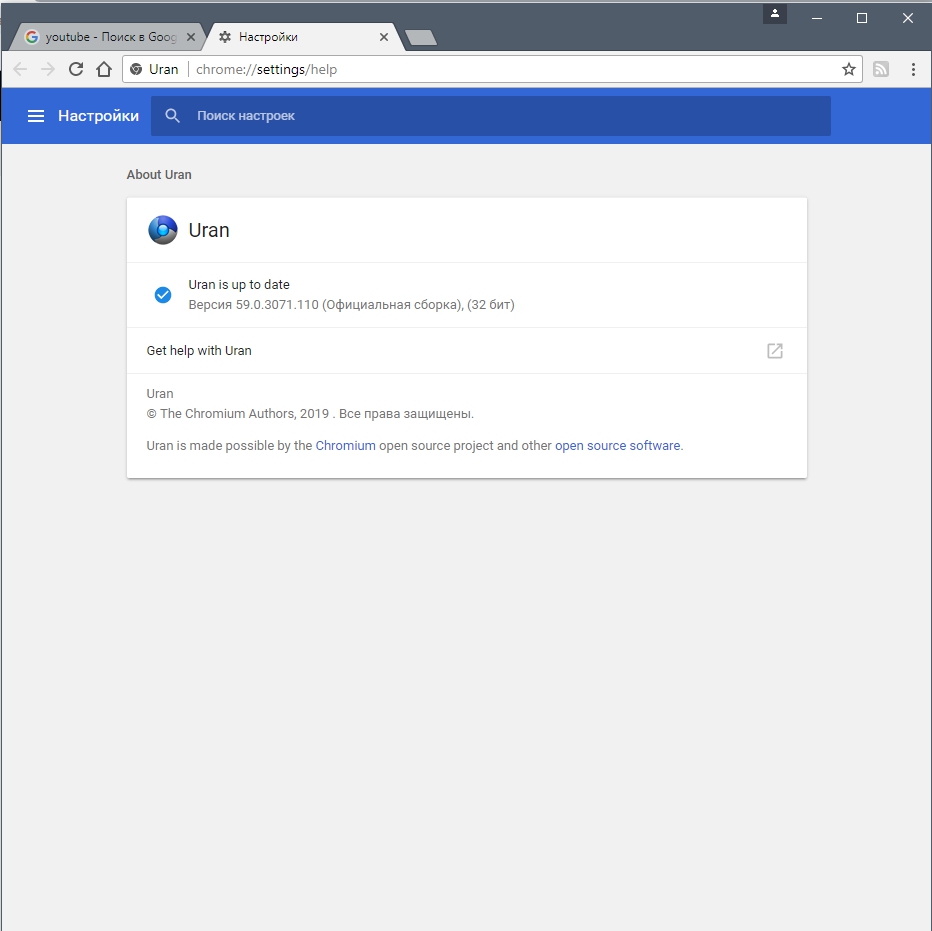This screenshot has width=932, height=931.
Task: Go back using the back arrow
Action: click(20, 69)
